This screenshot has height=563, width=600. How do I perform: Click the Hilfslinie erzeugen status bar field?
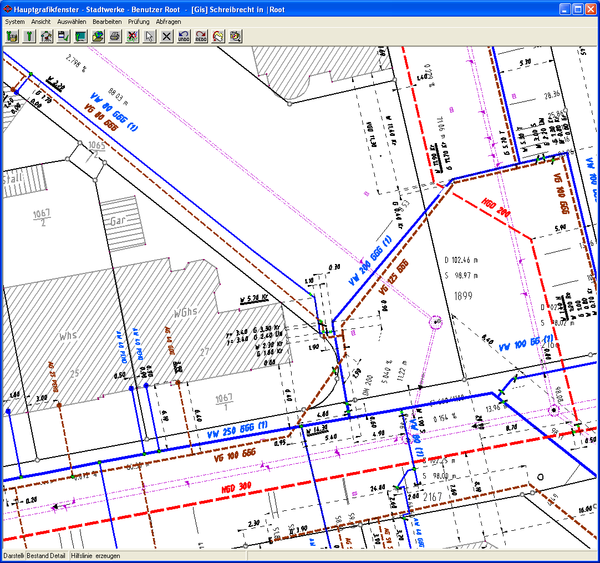(x=95, y=554)
